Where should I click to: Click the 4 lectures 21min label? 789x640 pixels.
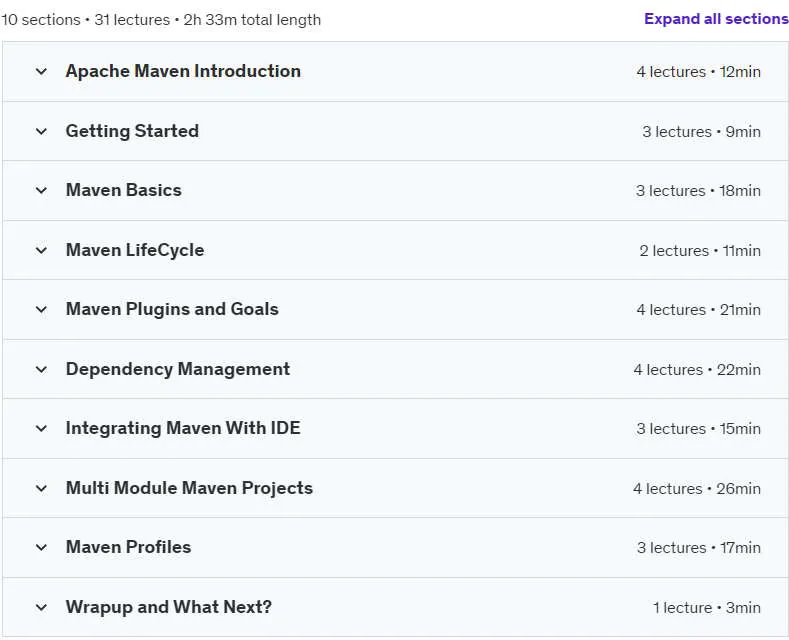pos(698,310)
